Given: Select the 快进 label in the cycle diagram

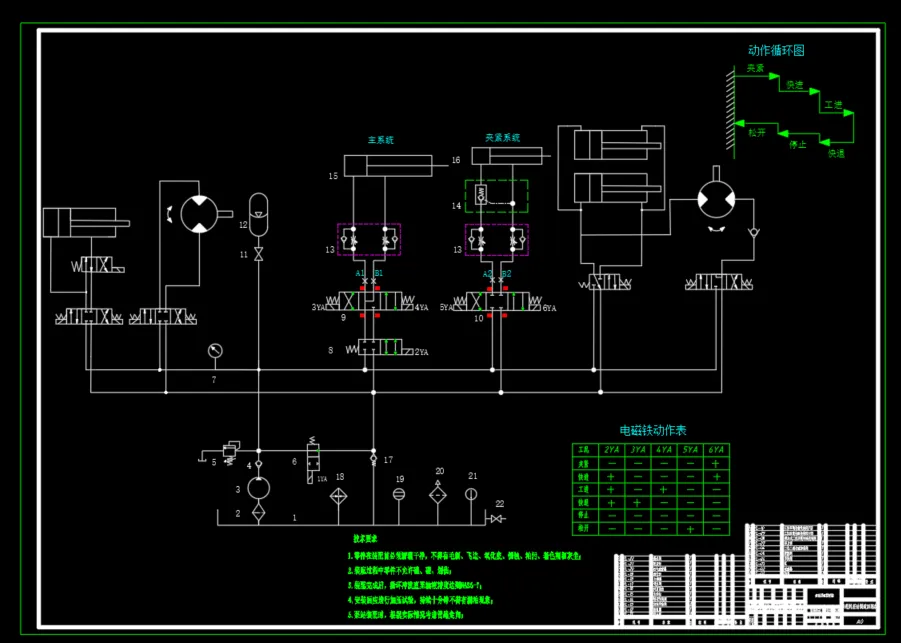Looking at the screenshot, I should [x=795, y=85].
